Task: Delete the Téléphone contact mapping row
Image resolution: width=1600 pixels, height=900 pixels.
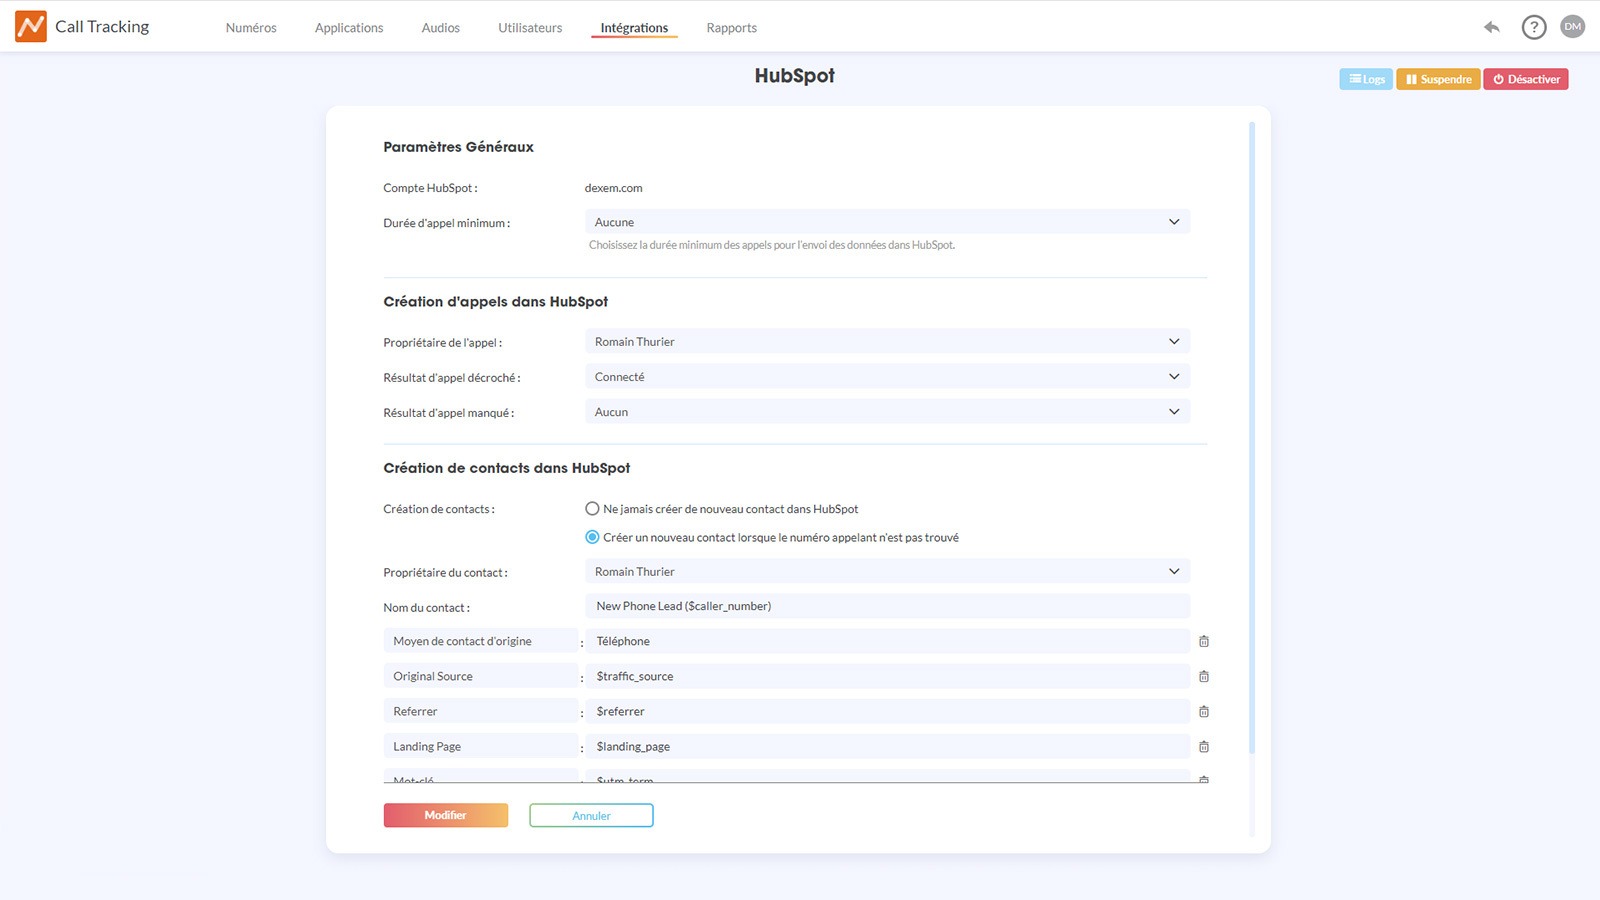Action: (1203, 641)
